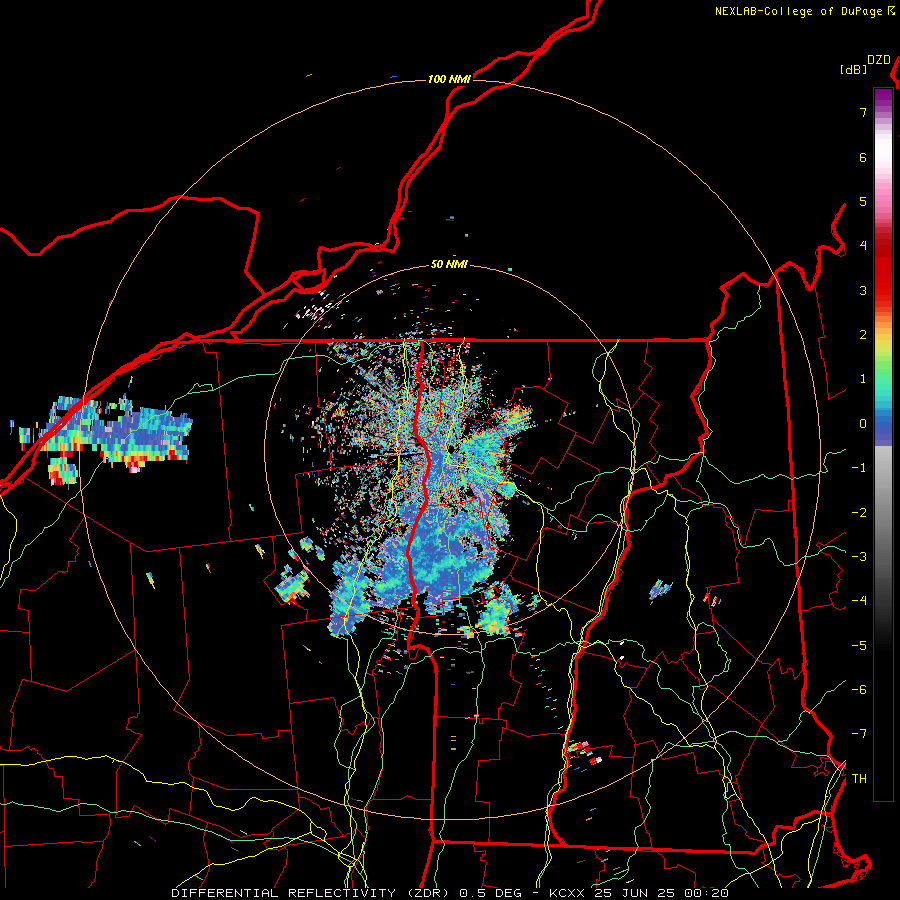Screen dimensions: 900x900
Task: Click the -1 value on color scale
Action: coord(859,468)
